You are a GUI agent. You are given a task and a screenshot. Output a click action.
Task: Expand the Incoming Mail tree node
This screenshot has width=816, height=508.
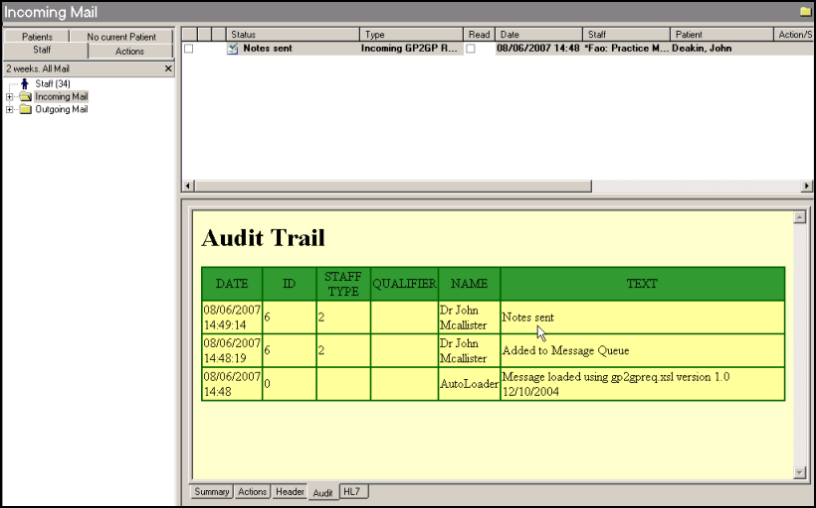coord(10,97)
